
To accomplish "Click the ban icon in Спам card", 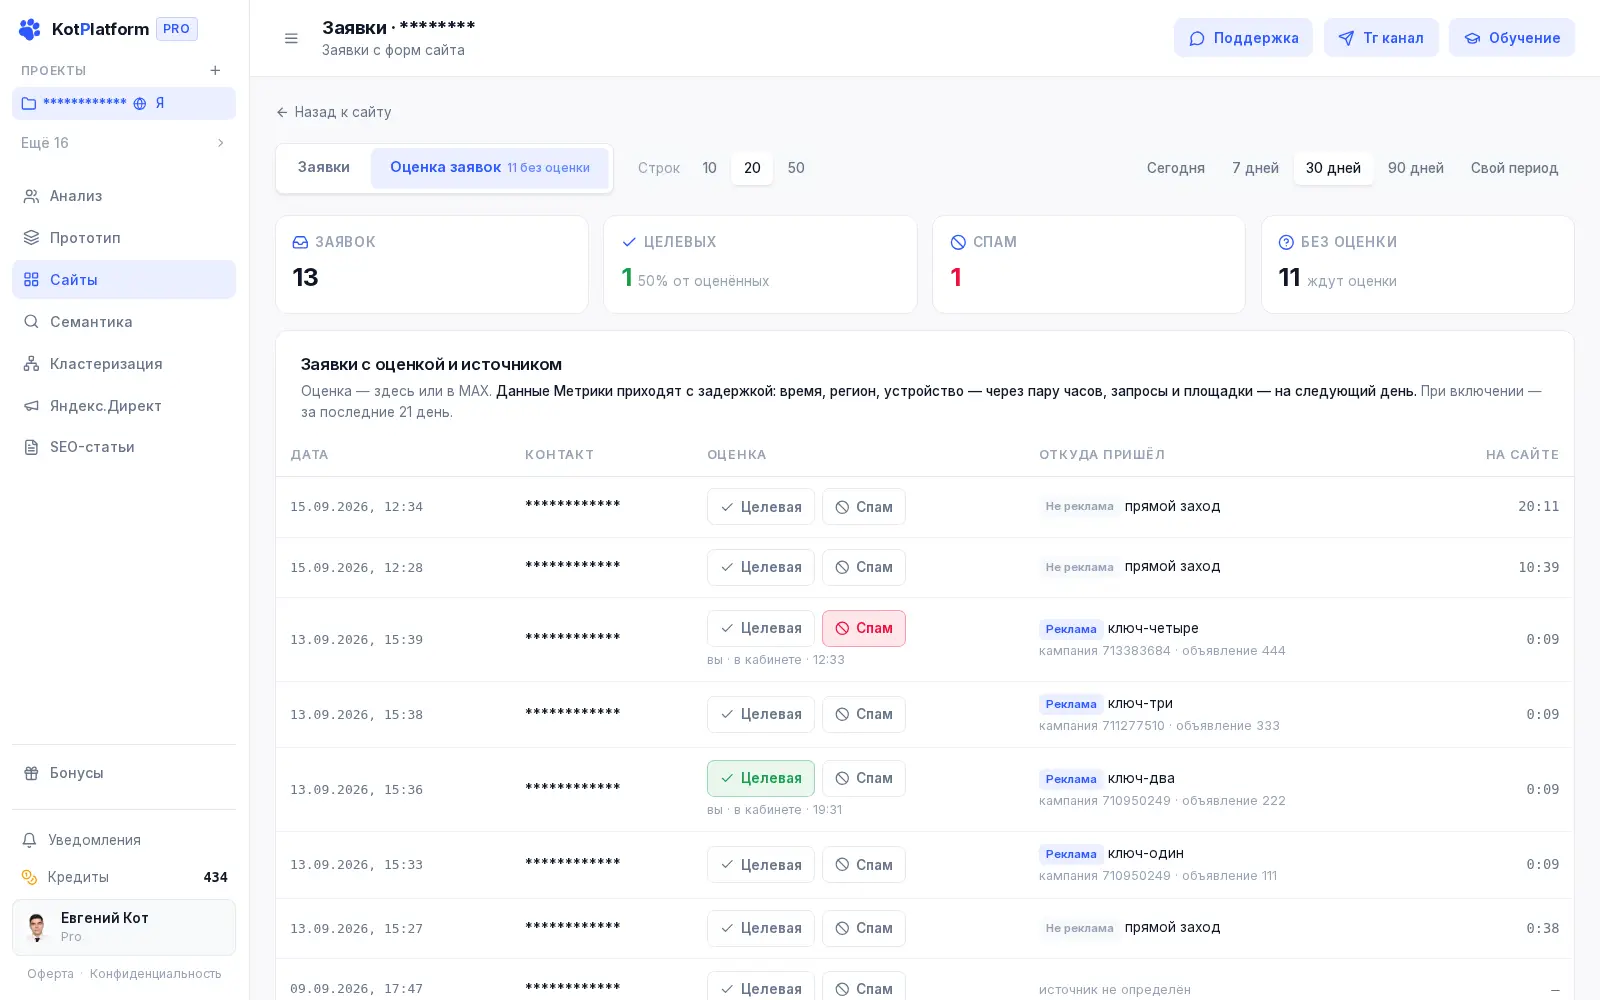I will (958, 242).
